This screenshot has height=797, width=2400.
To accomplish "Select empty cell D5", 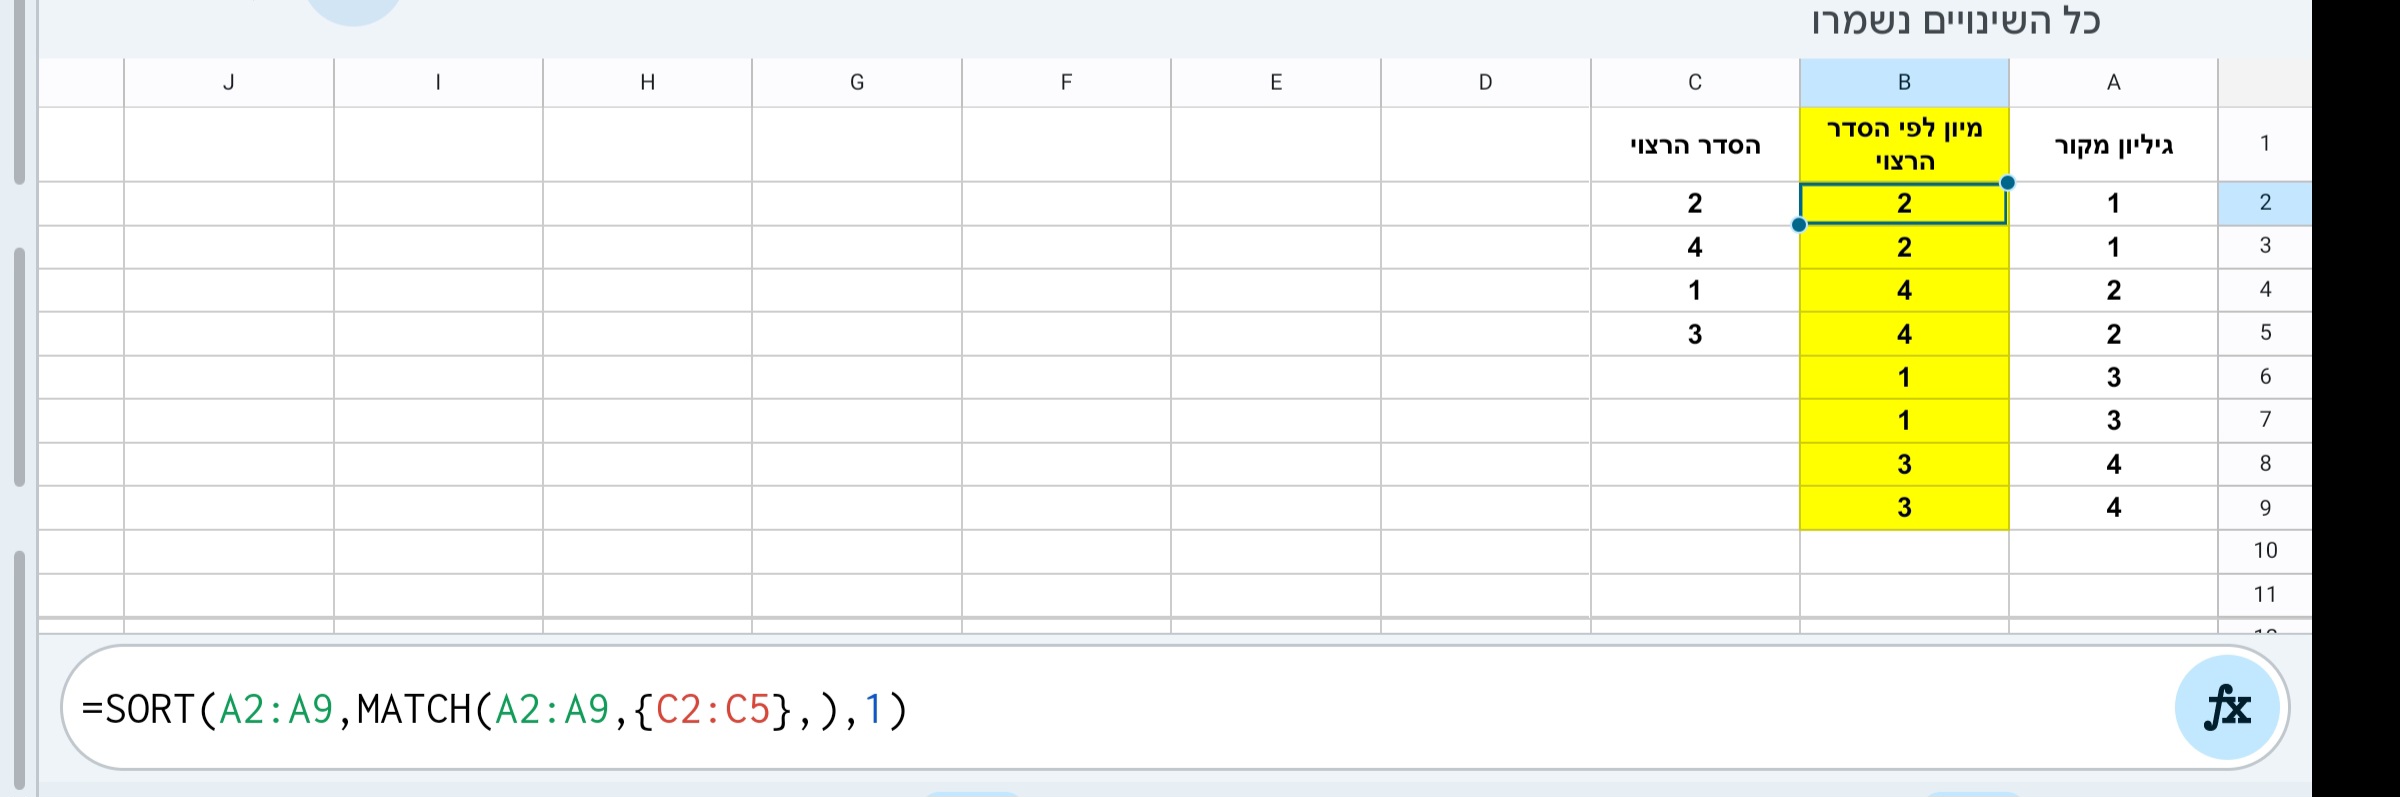I will [1484, 333].
